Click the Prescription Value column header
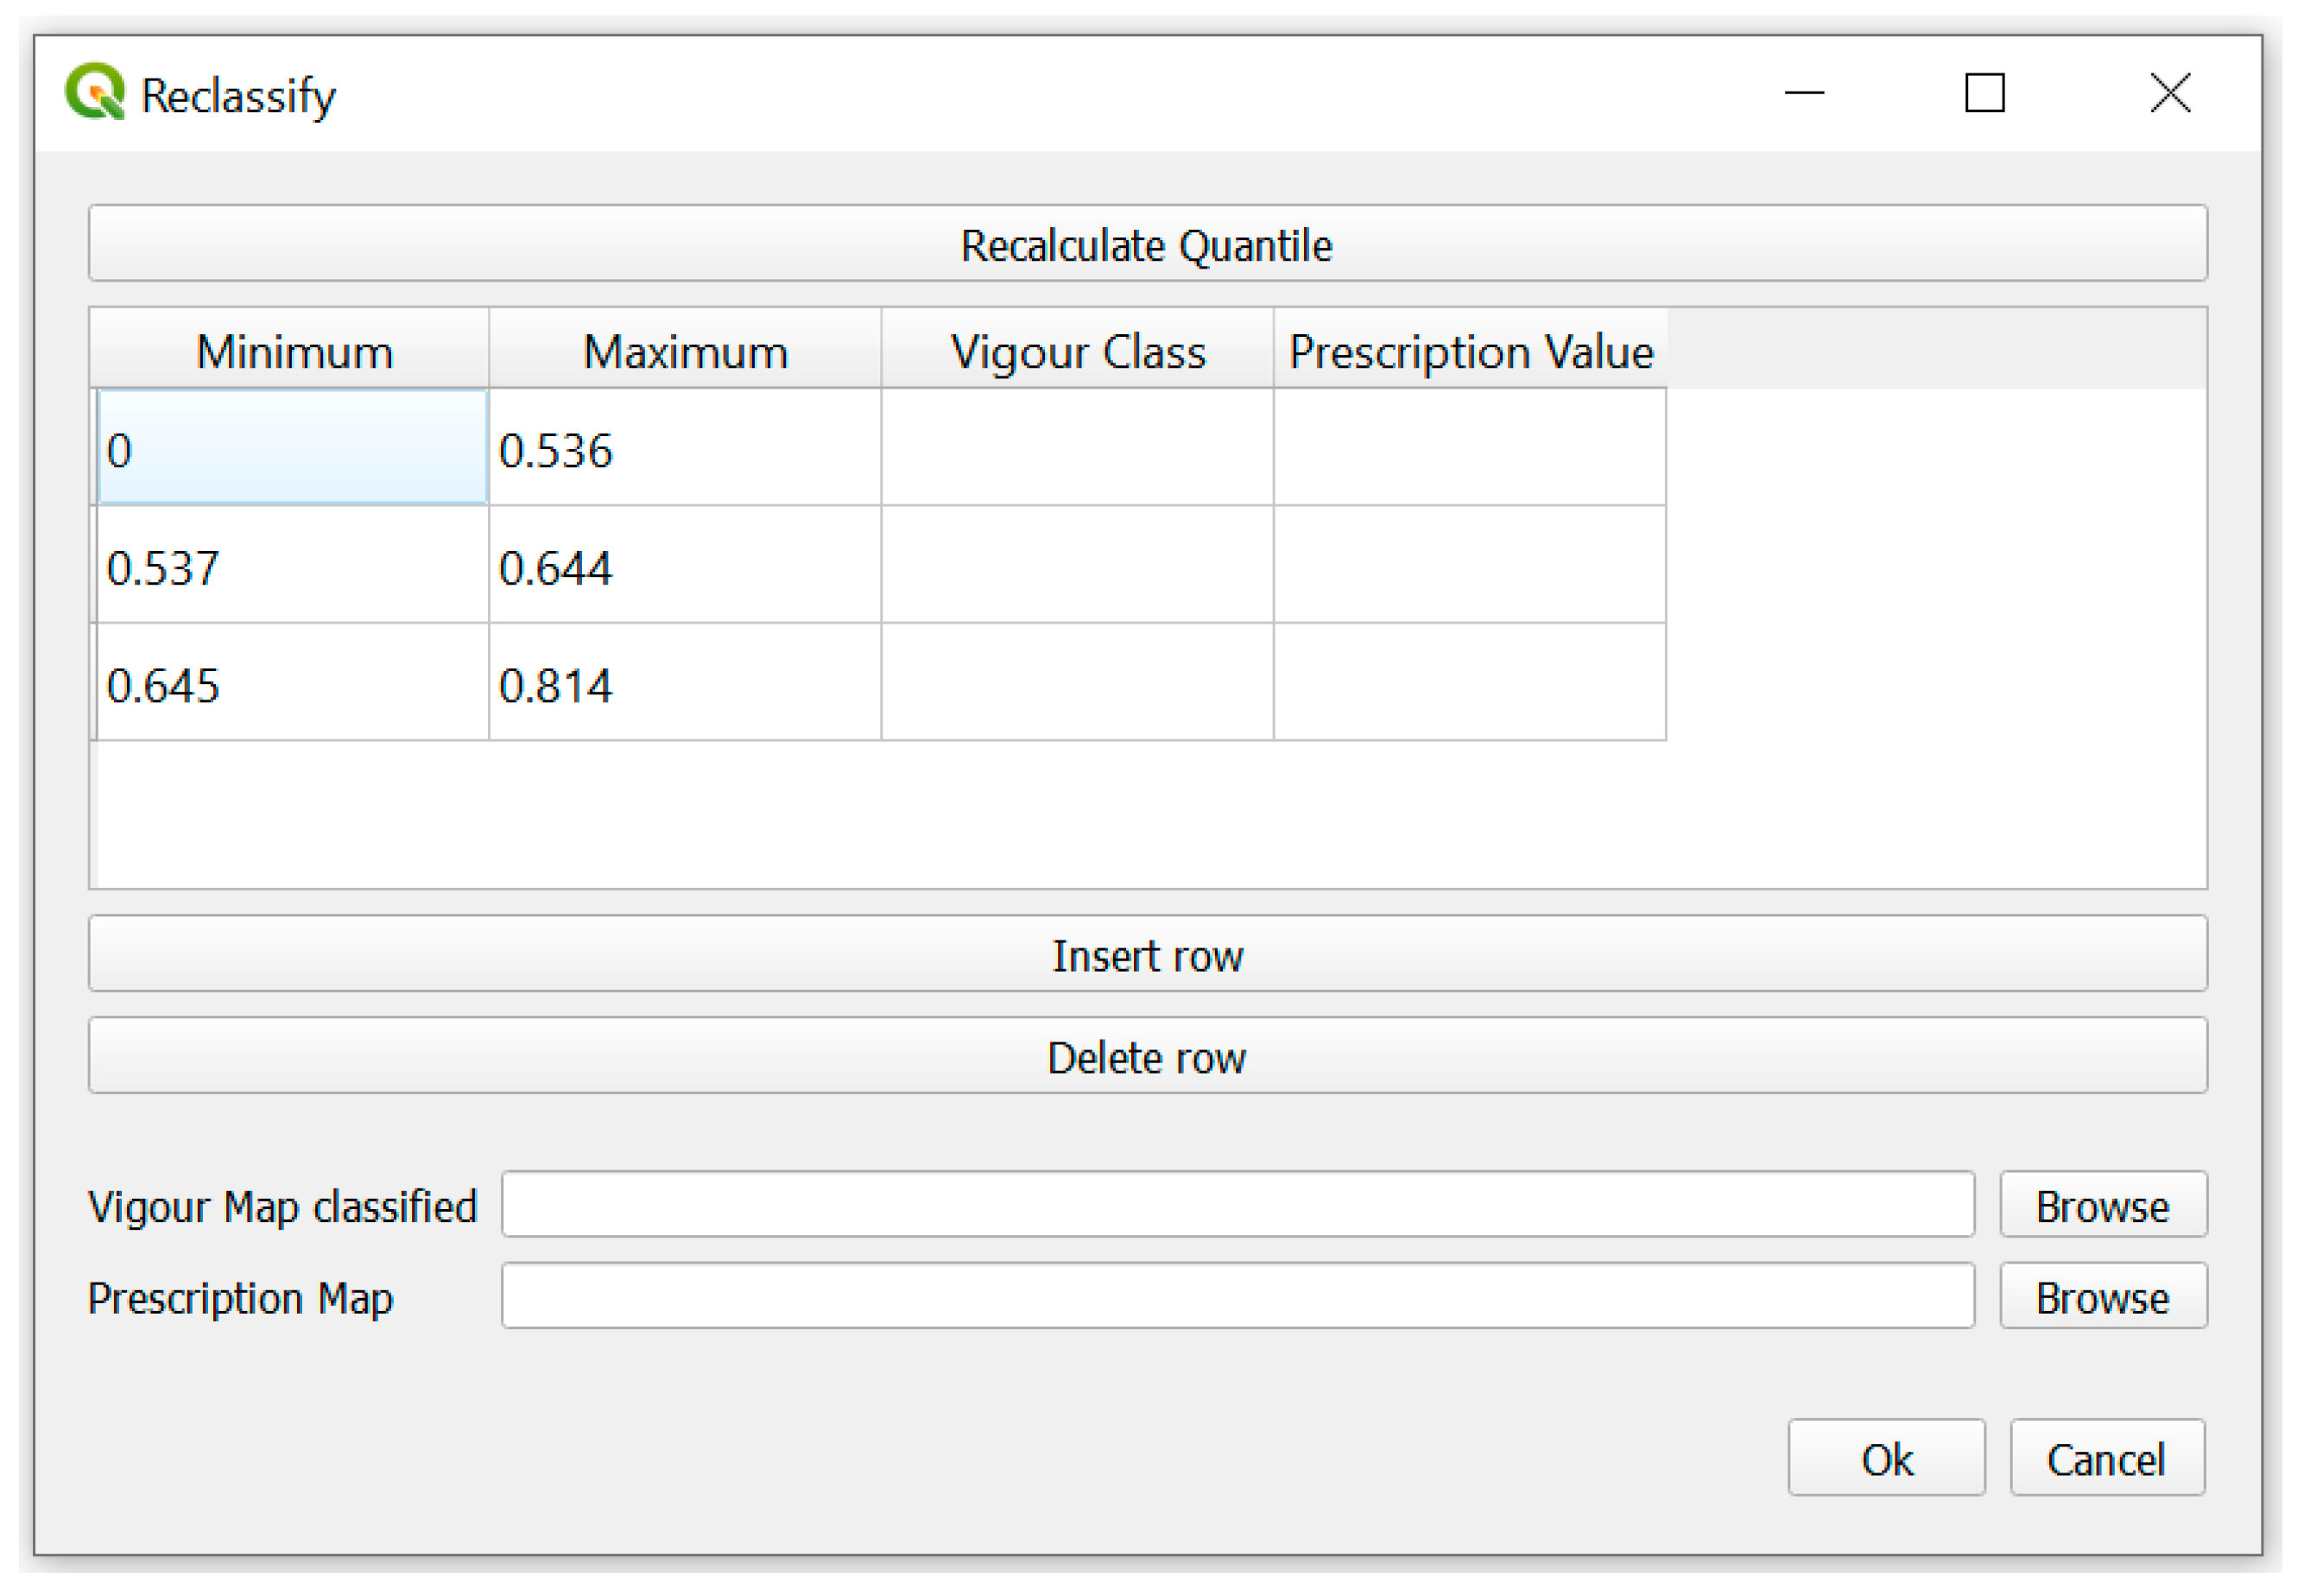 pos(1470,351)
